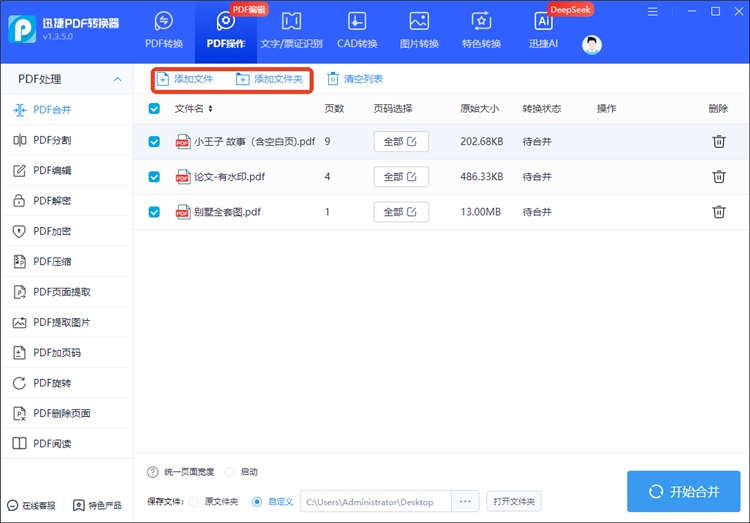Select PDF阅读 in the sidebar
The height and width of the screenshot is (523, 750).
(66, 444)
